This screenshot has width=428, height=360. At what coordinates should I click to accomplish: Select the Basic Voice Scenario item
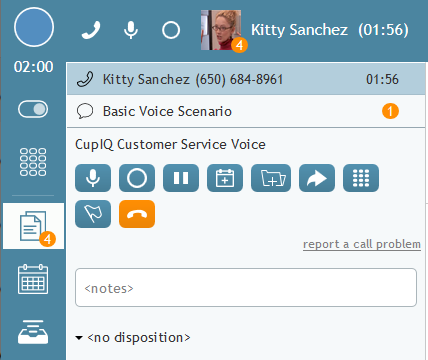point(246,111)
